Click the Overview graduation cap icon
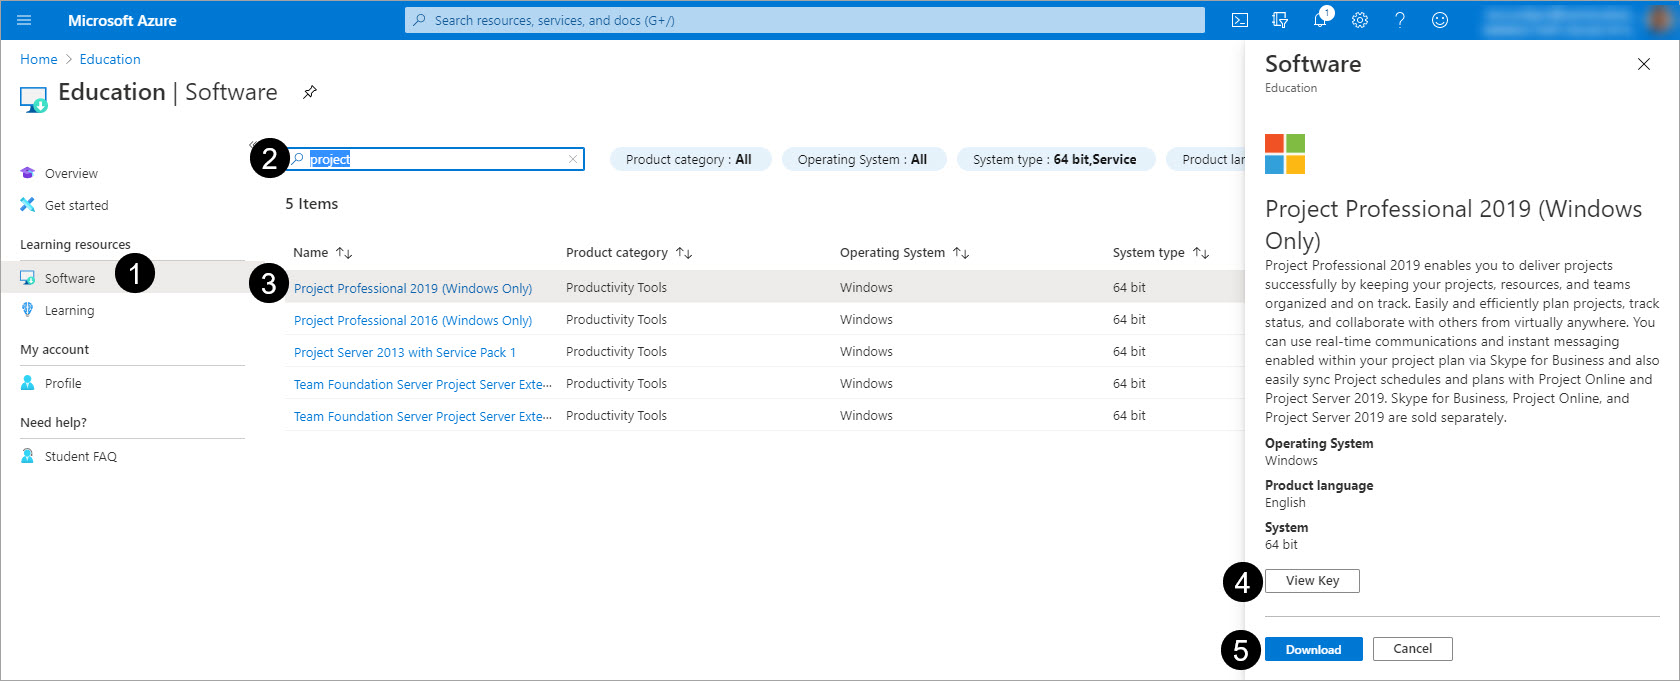Image resolution: width=1680 pixels, height=681 pixels. [28, 173]
